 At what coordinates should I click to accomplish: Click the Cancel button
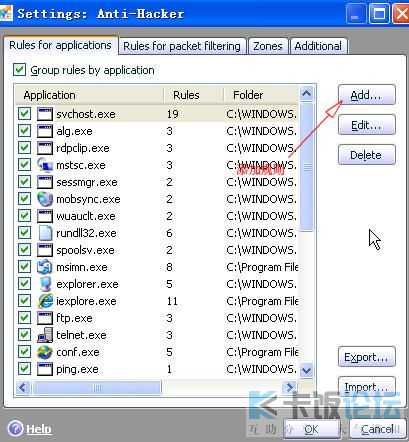(x=377, y=429)
